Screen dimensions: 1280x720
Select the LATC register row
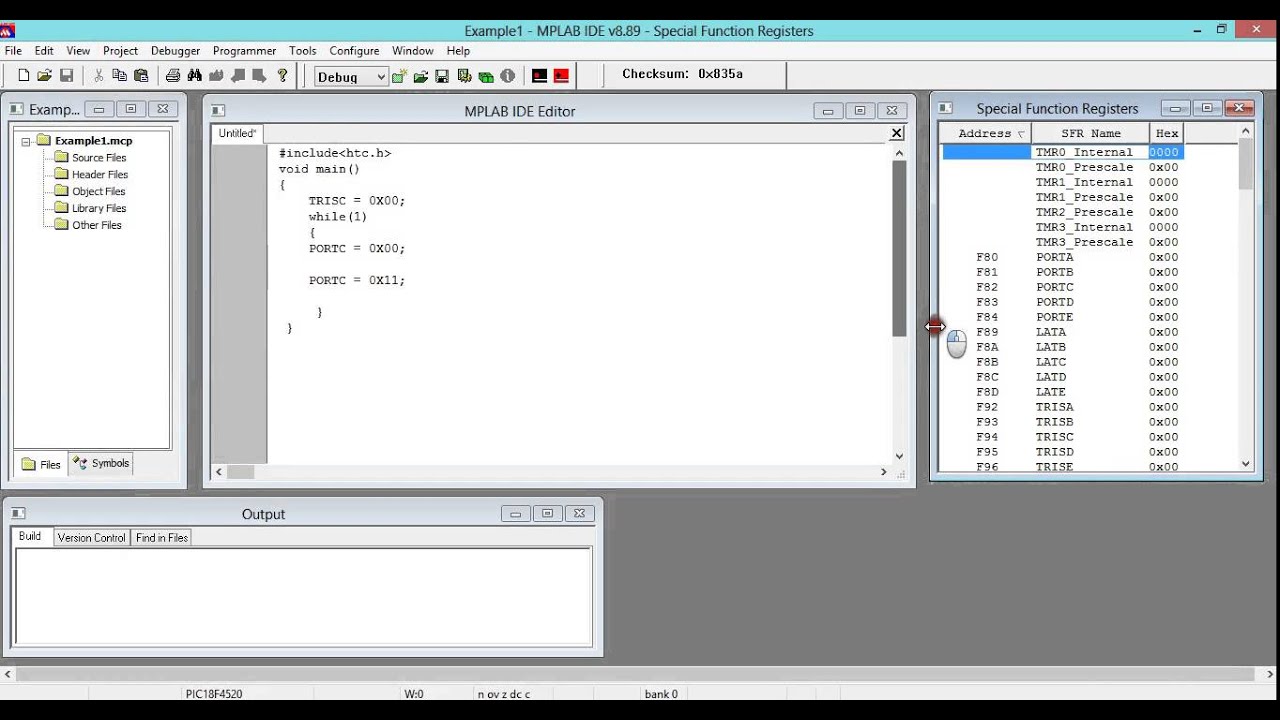pos(1063,362)
